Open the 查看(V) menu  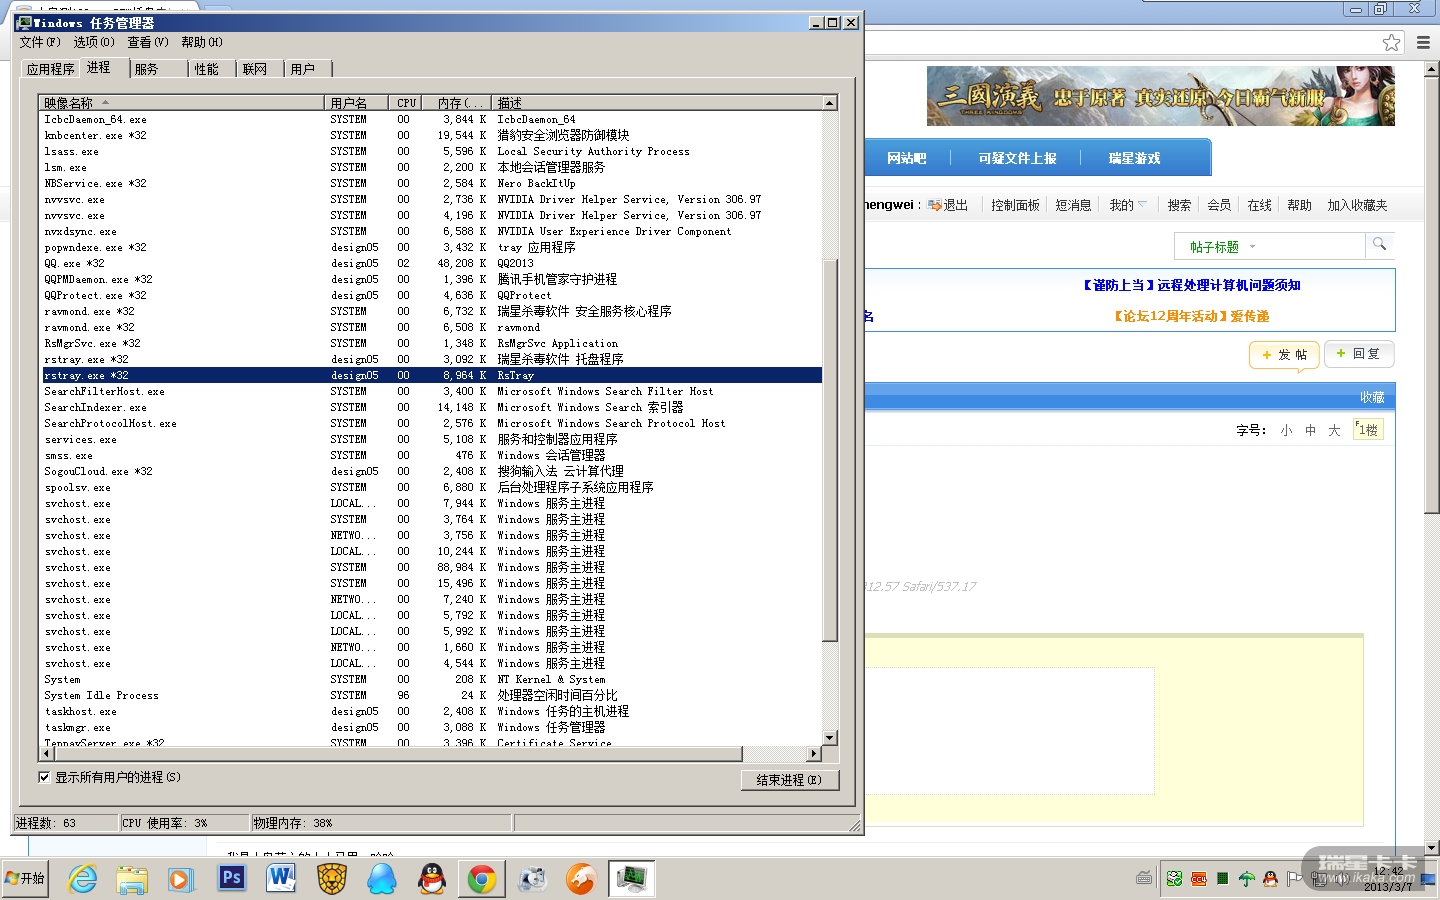pyautogui.click(x=147, y=42)
